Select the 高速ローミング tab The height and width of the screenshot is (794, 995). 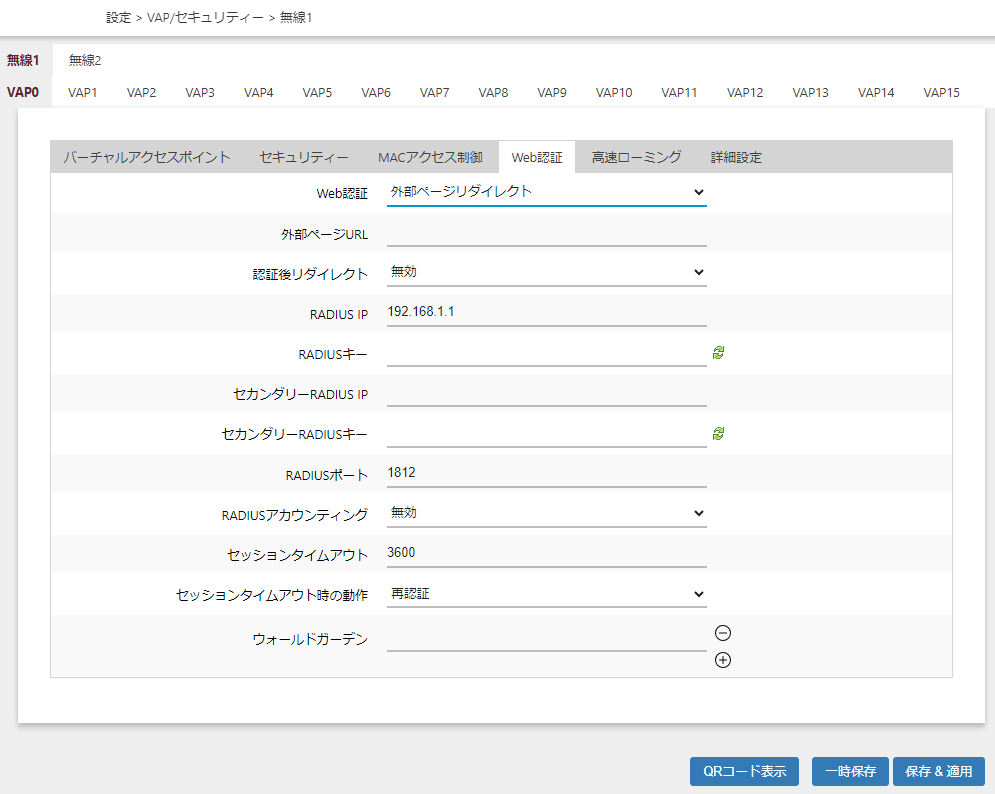point(636,157)
